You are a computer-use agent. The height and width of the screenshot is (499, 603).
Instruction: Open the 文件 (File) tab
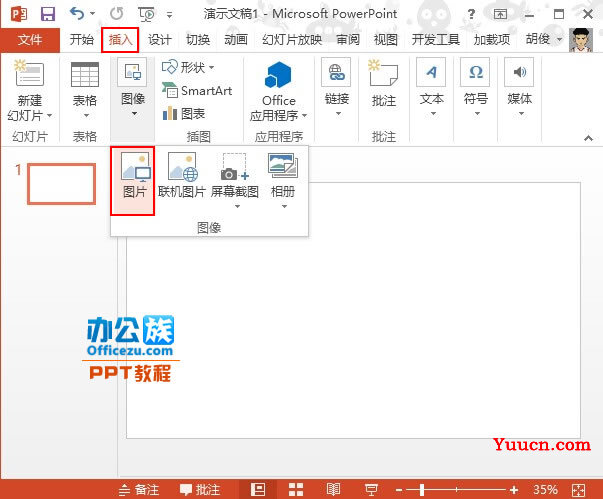(30, 40)
